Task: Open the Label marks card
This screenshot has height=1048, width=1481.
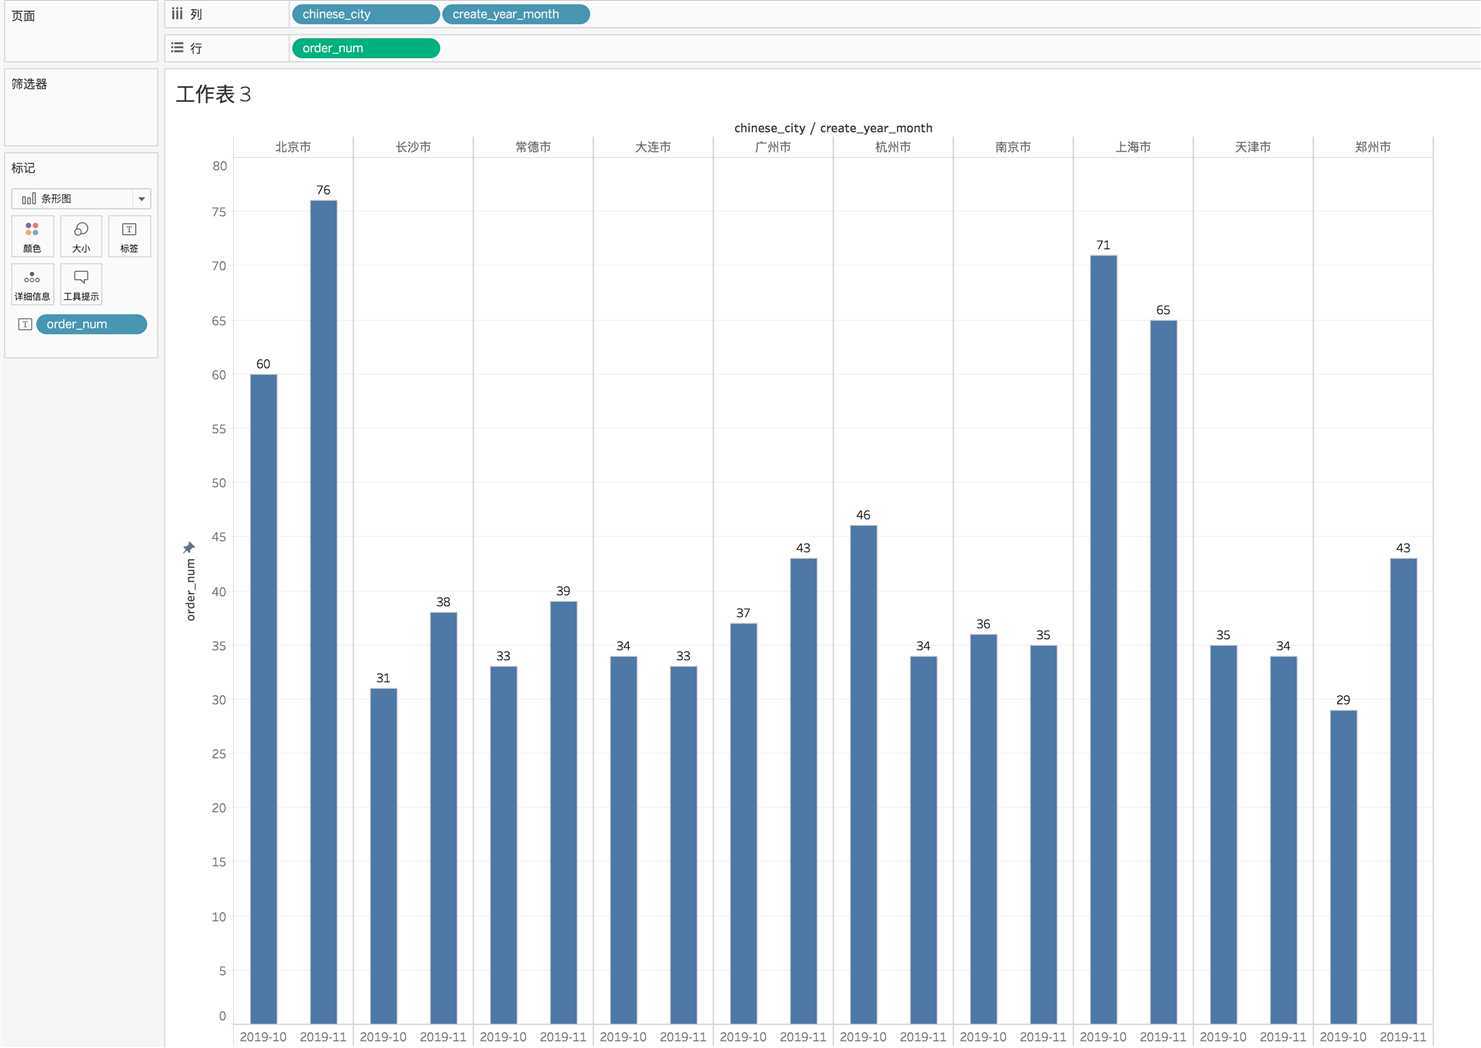Action: (x=129, y=237)
